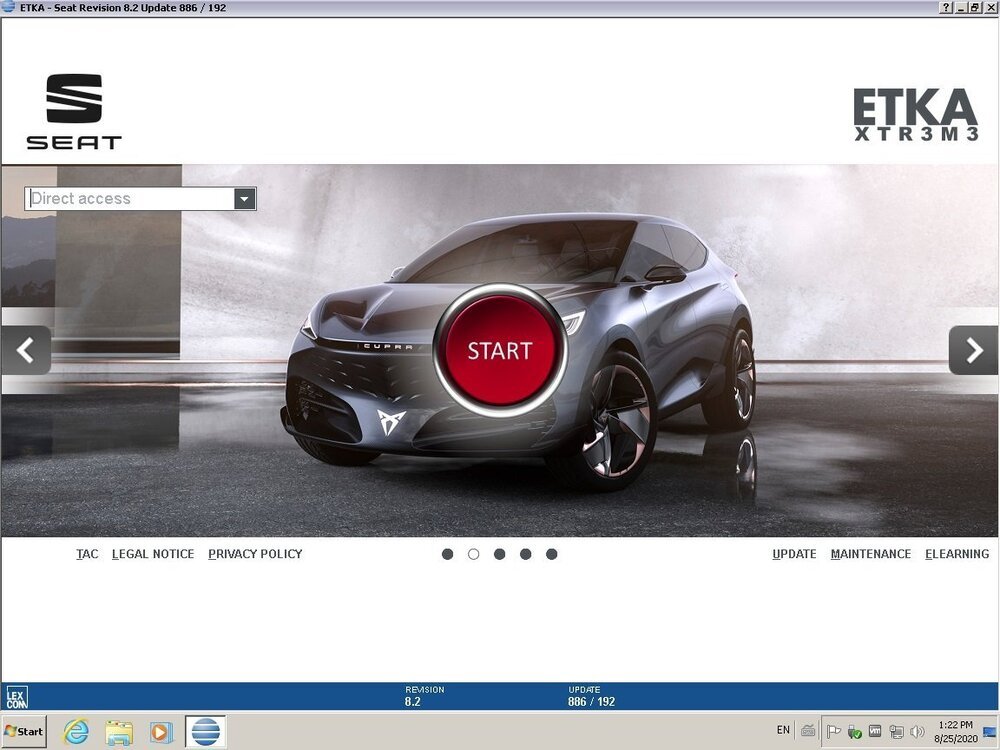Select the first carousel dot
This screenshot has width=1000, height=750.
tap(447, 554)
